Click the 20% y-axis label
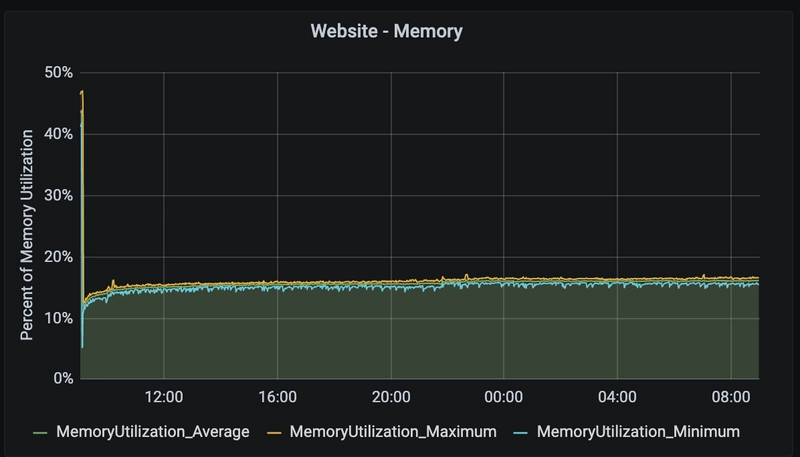800x457 pixels. 59,257
